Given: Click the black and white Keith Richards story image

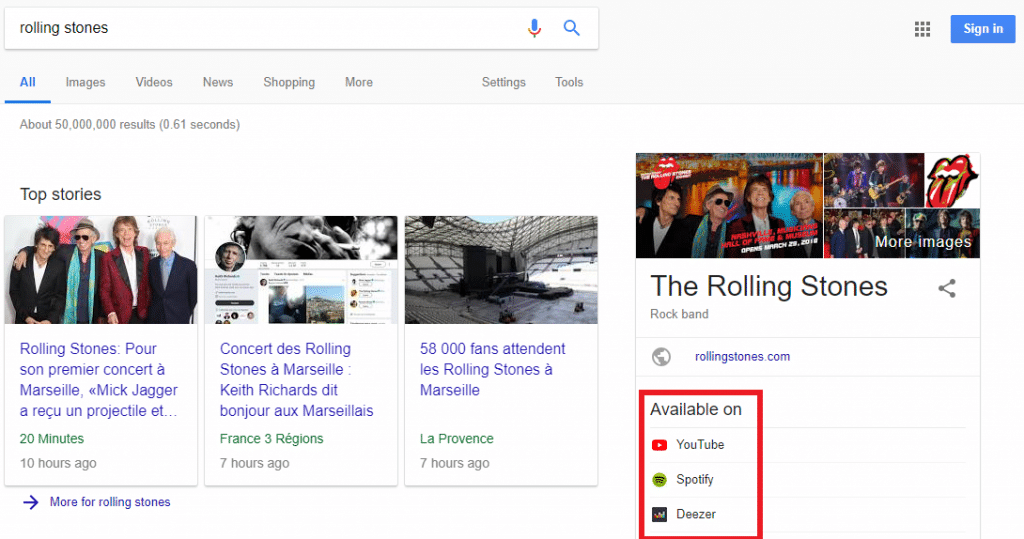Looking at the screenshot, I should point(301,270).
